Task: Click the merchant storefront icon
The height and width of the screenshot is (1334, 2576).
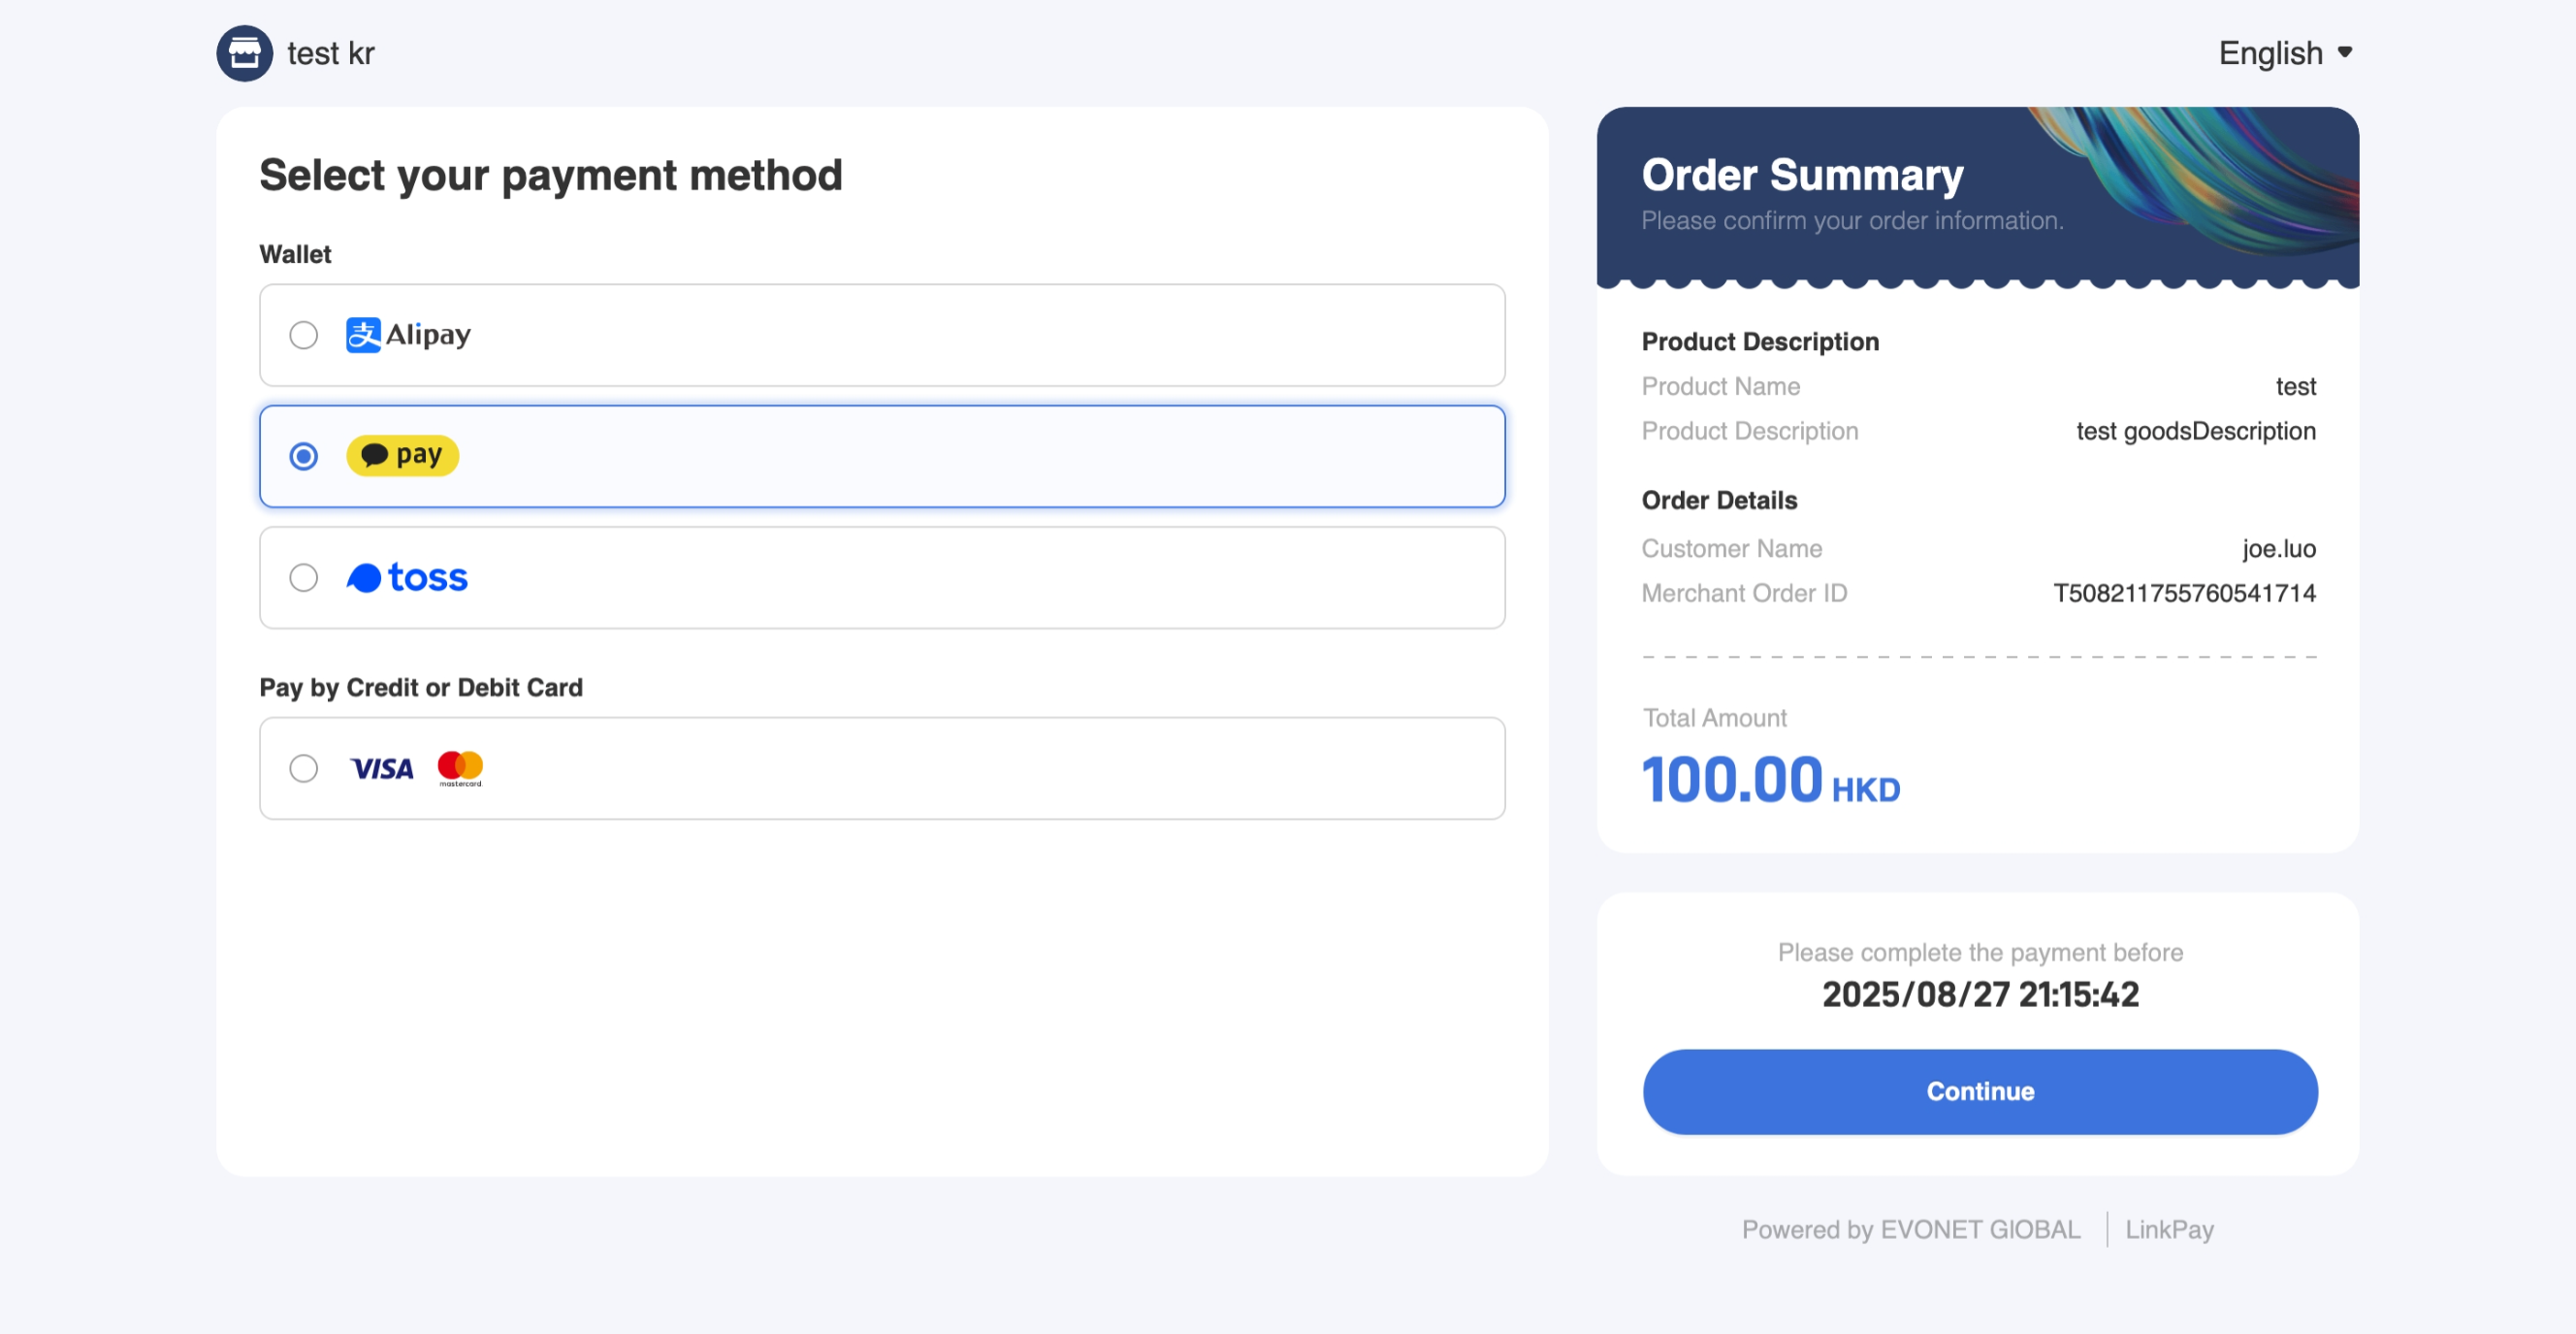Action: click(244, 53)
